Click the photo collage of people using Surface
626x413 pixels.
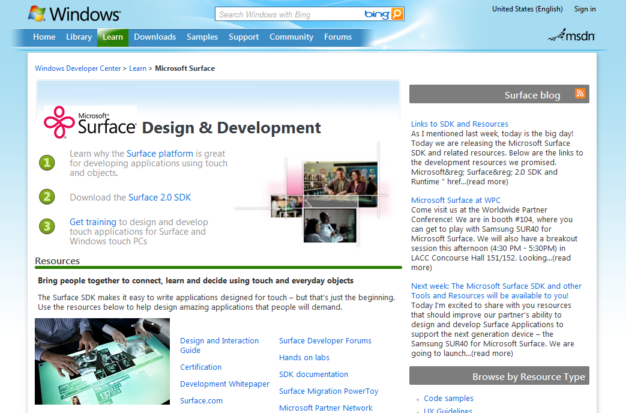pos(324,202)
